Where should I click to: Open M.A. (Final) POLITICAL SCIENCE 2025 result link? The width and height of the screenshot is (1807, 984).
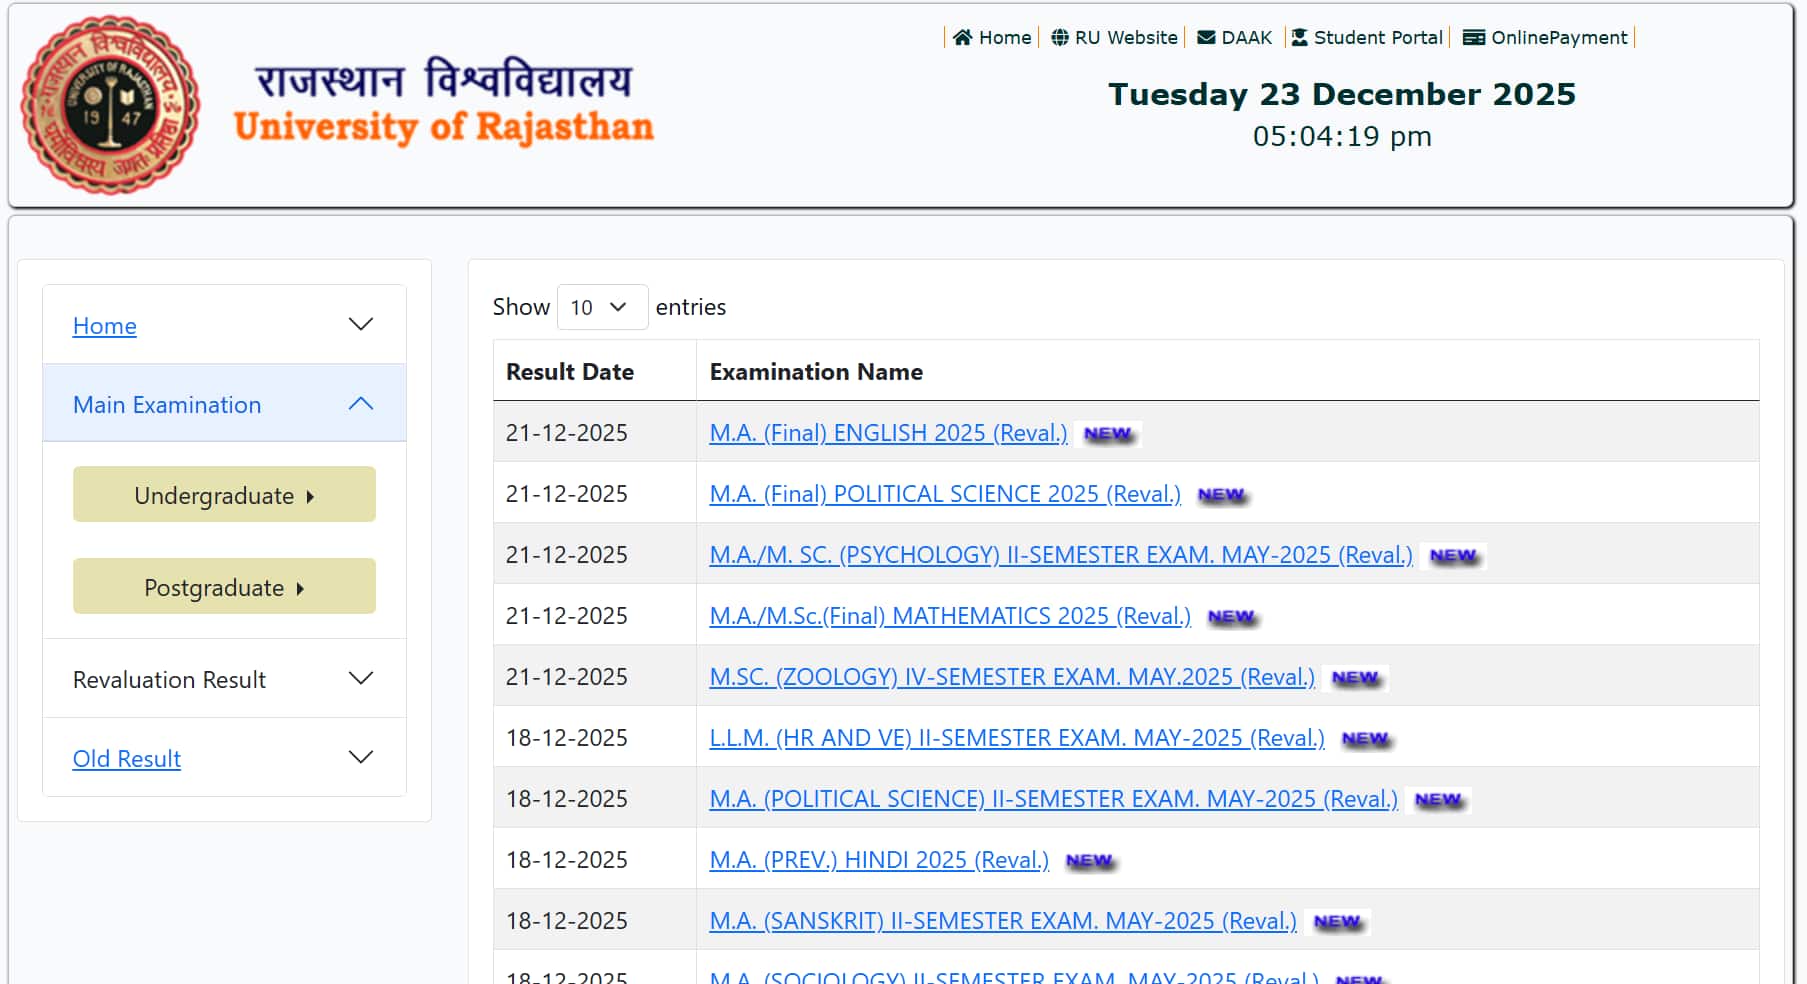coord(944,493)
